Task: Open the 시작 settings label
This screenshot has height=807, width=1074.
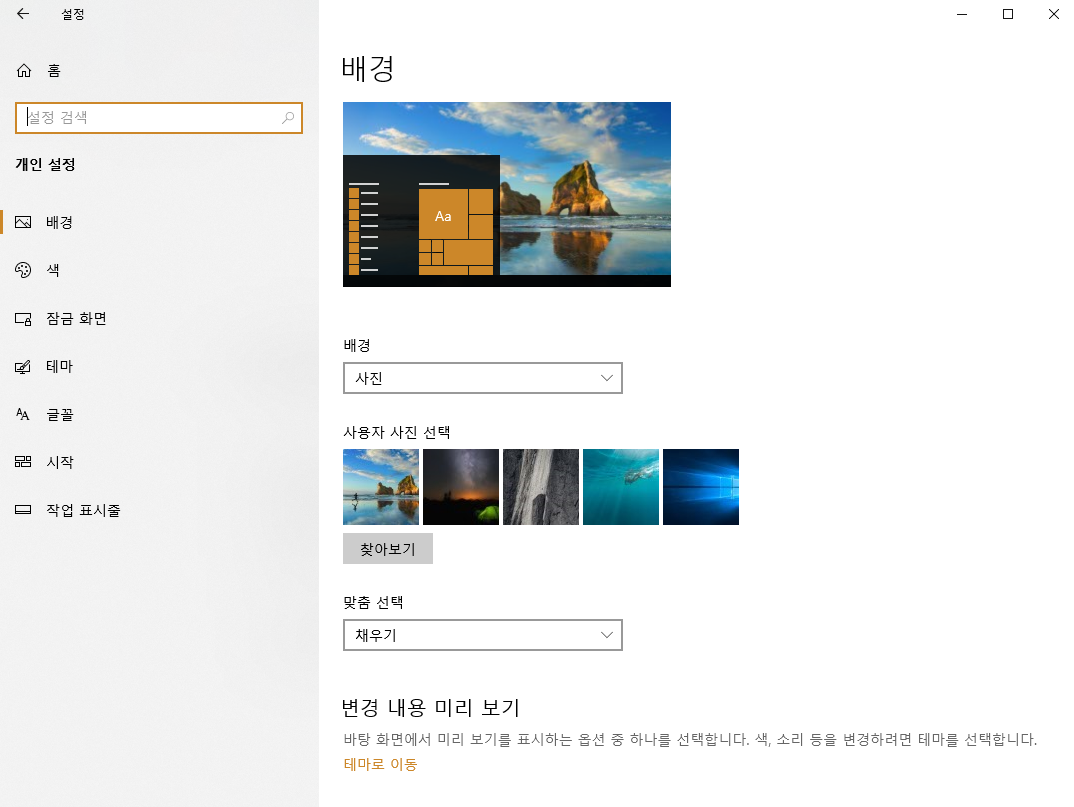Action: 60,462
